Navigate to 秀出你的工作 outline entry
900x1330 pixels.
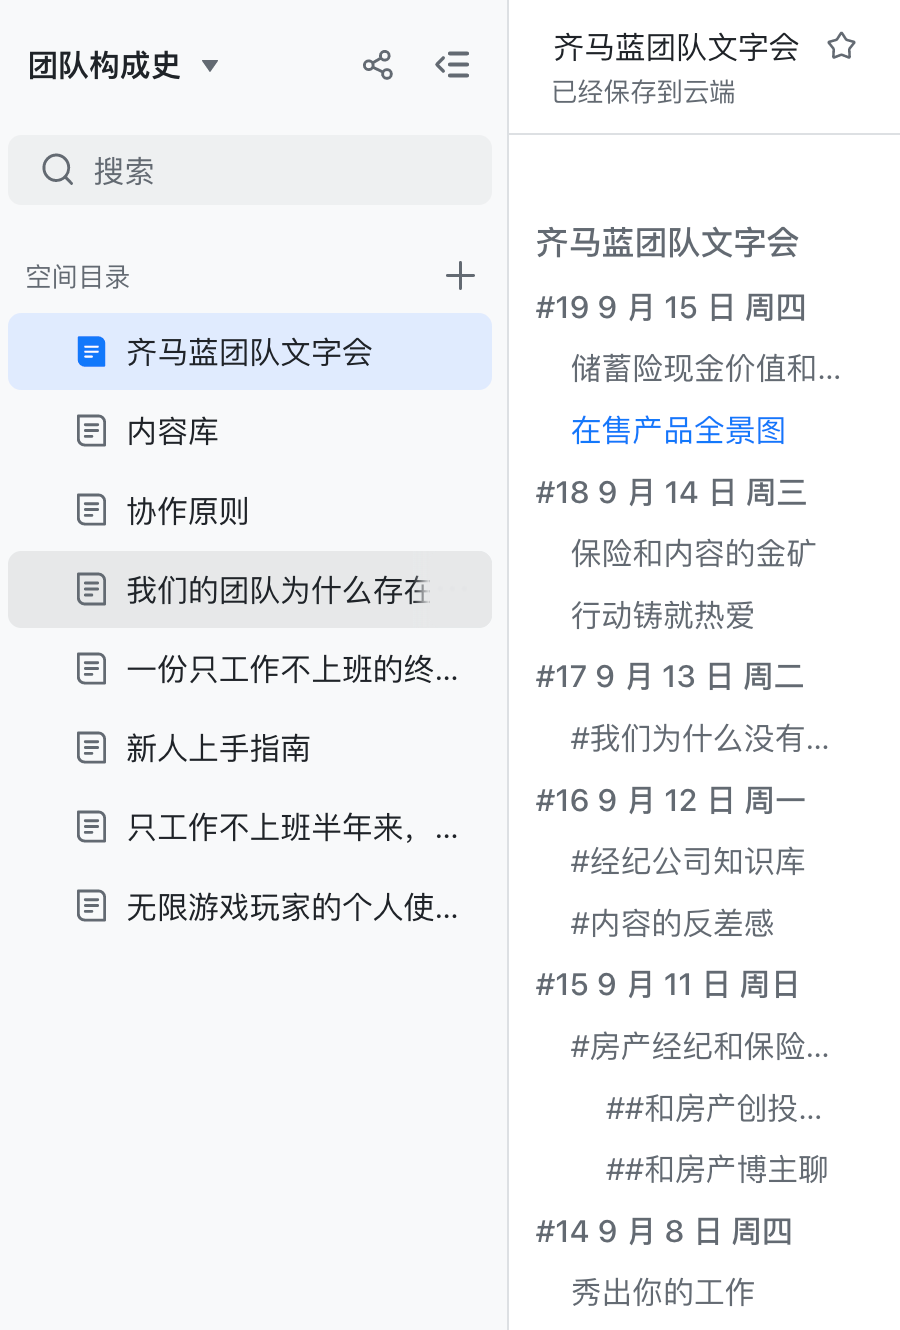coord(662,1292)
